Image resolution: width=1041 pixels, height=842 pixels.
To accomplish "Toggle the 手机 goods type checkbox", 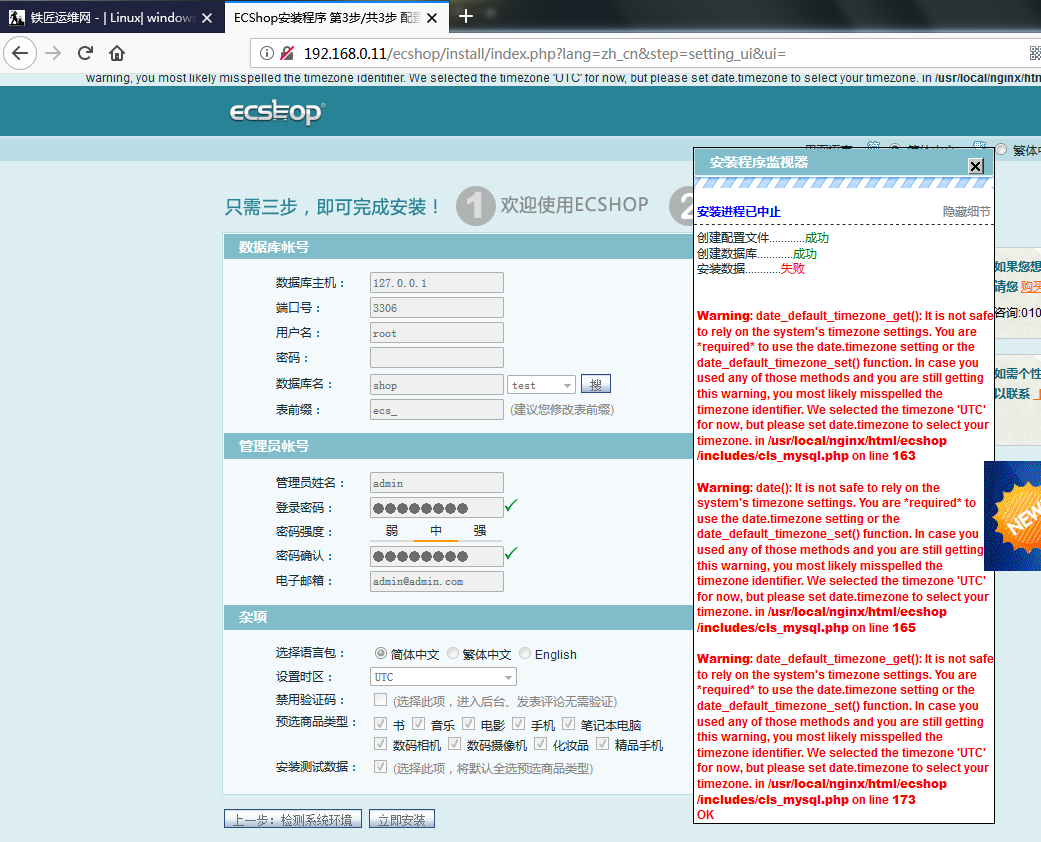I will 519,724.
